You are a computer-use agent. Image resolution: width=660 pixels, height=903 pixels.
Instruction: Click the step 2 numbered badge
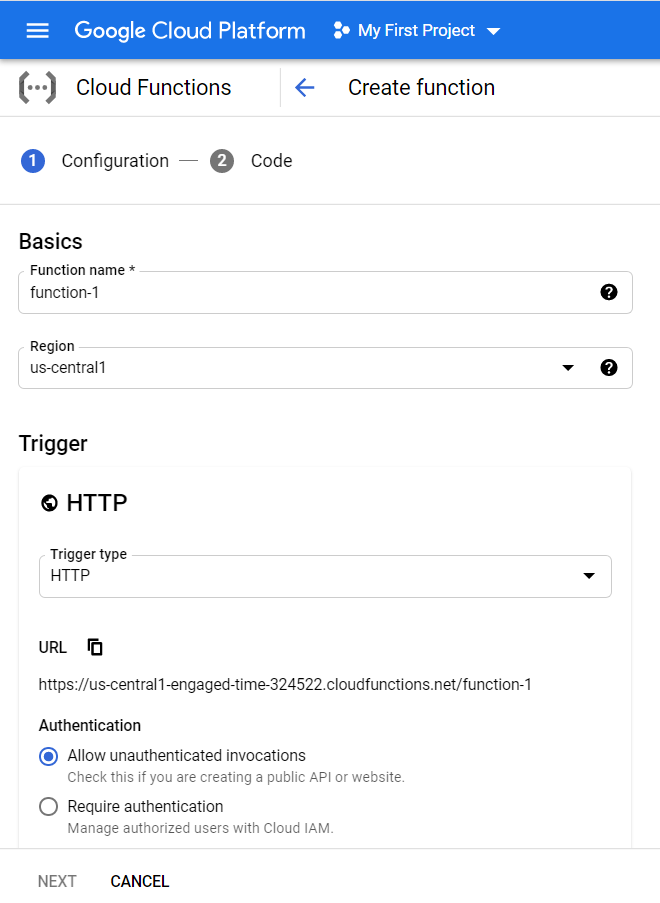pyautogui.click(x=222, y=161)
